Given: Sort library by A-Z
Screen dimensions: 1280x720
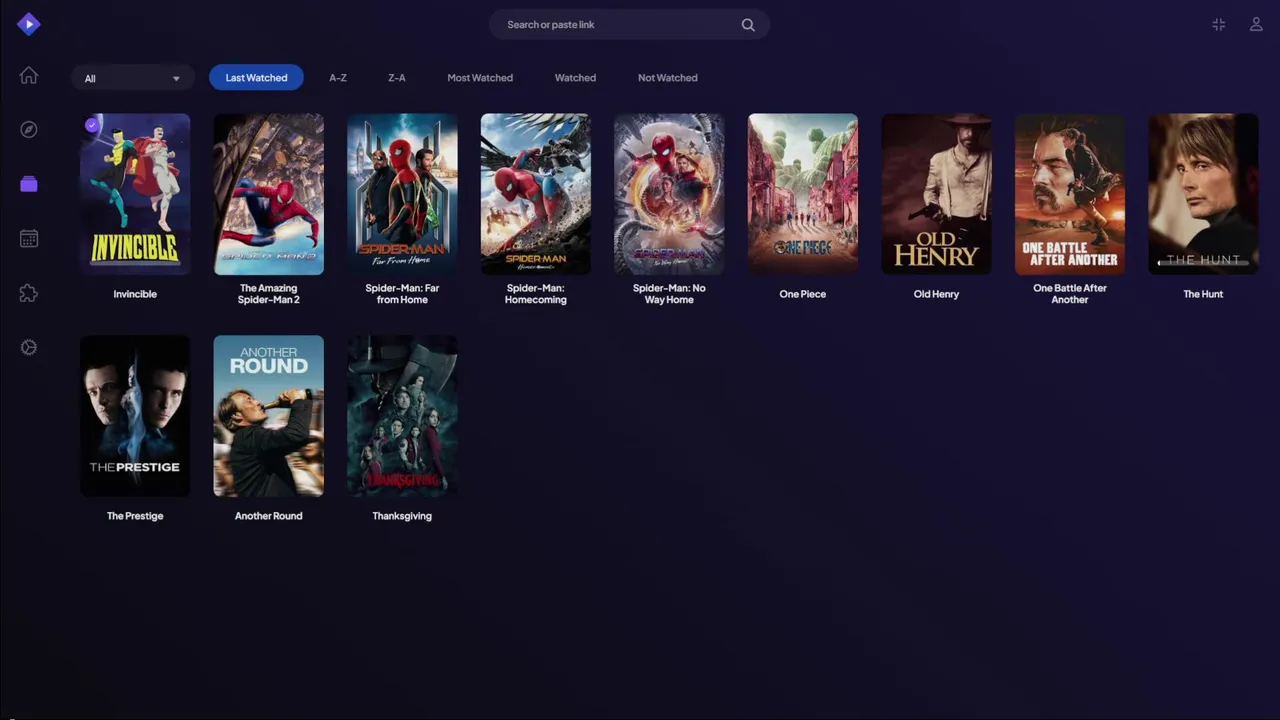Looking at the screenshot, I should [338, 77].
